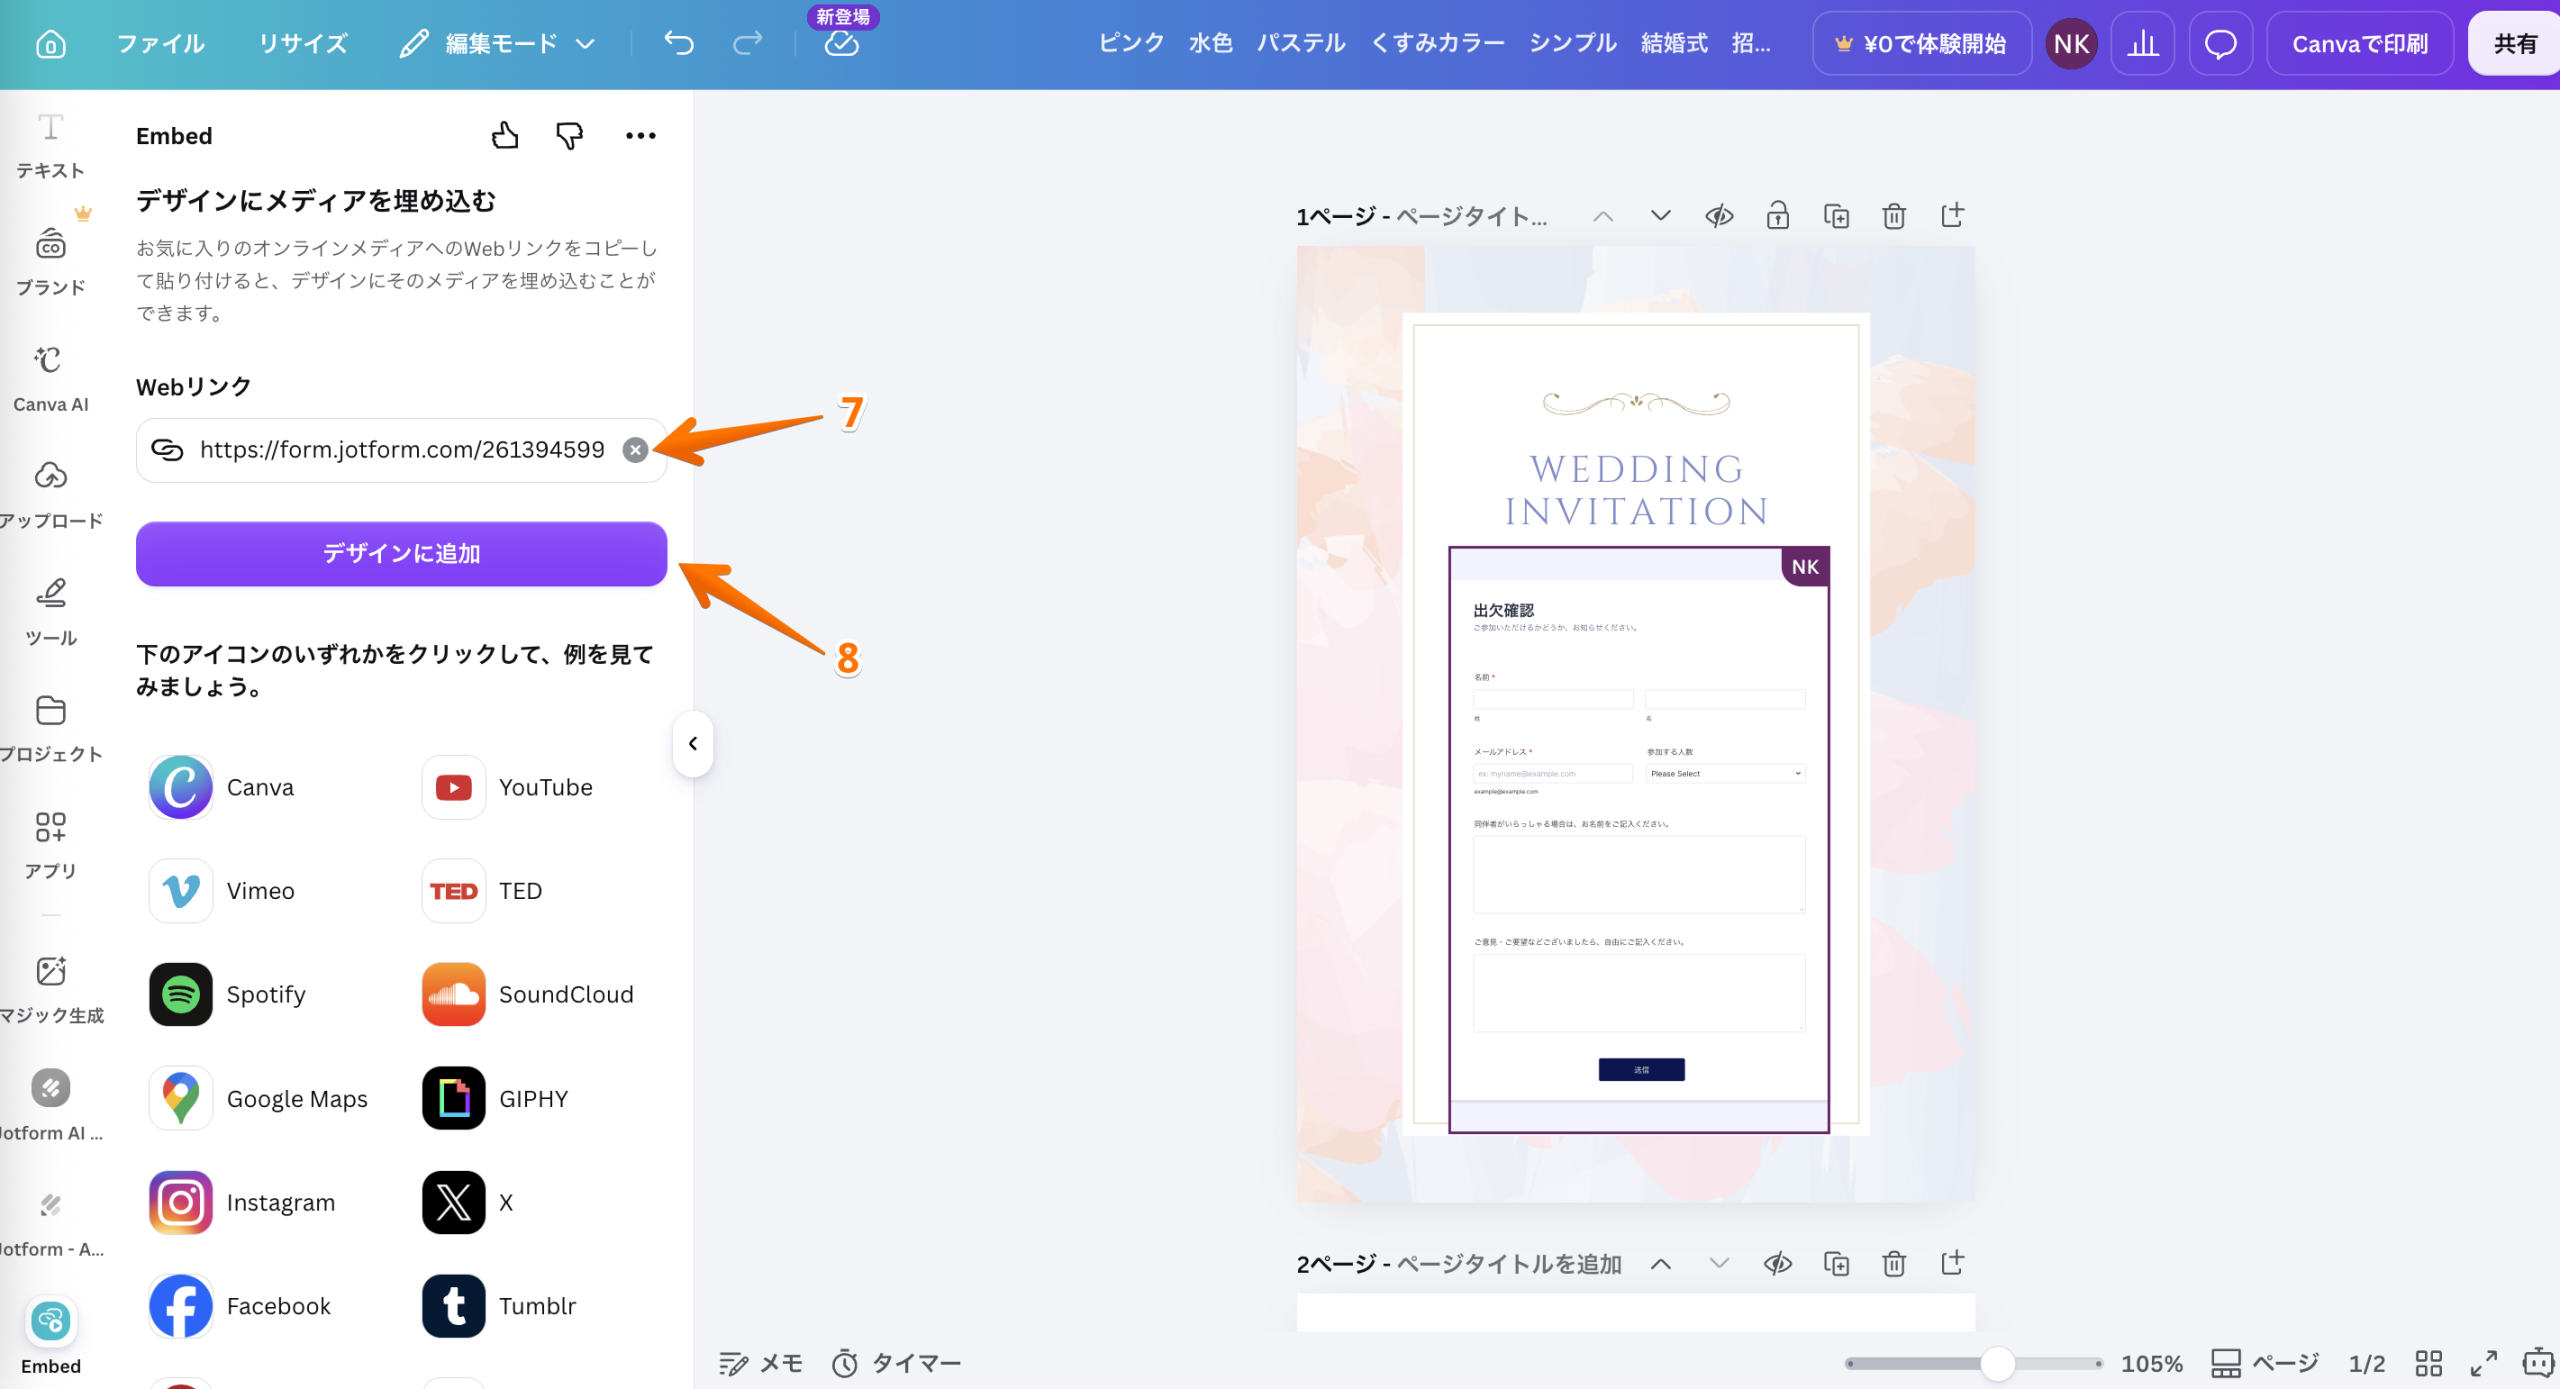Click the zoom slider handle
Viewport: 2560px width, 1389px height.
point(1997,1363)
